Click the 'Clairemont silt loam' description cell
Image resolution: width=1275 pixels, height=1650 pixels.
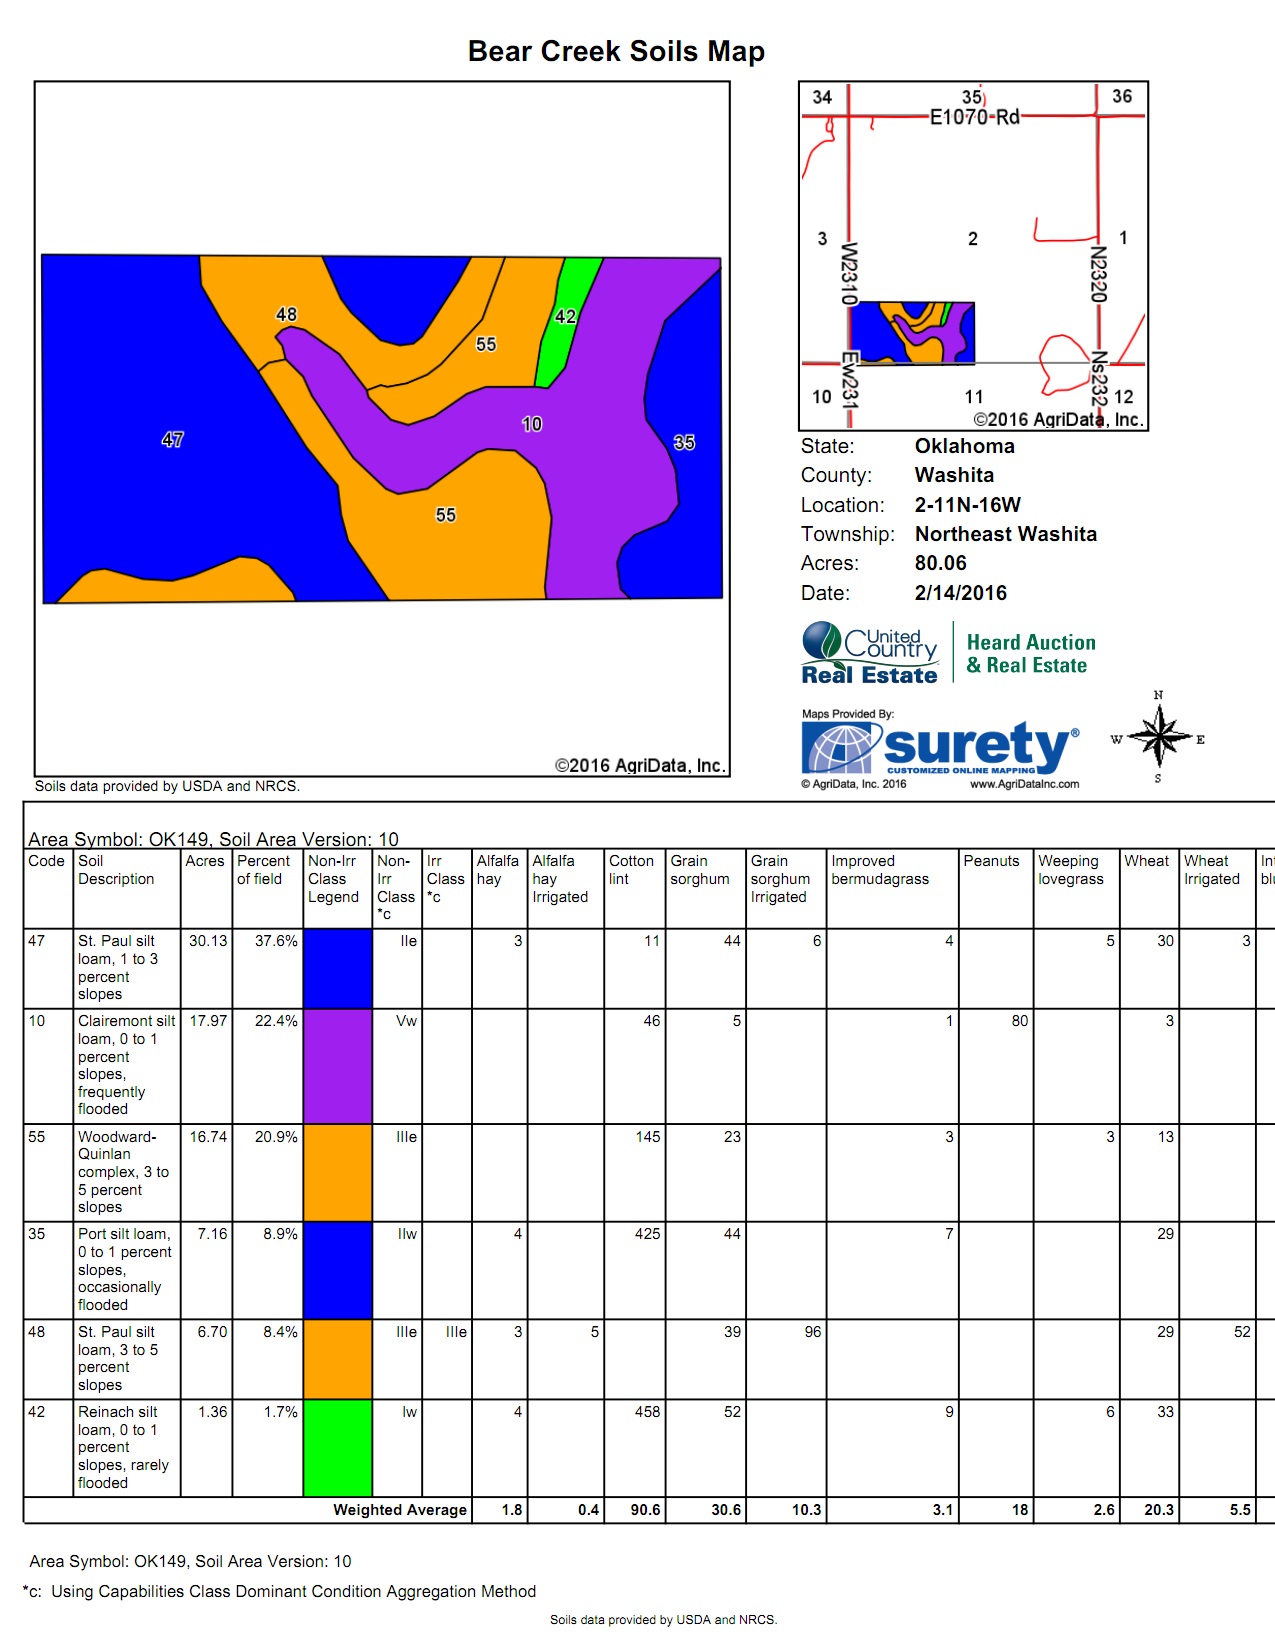pos(126,1065)
